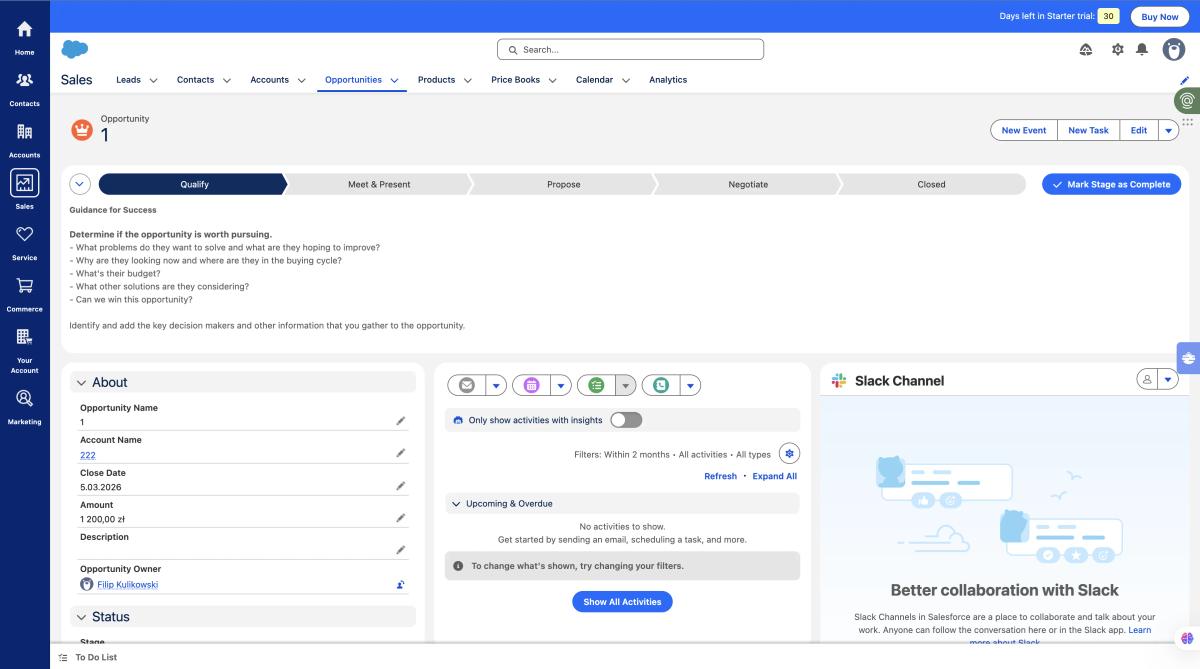This screenshot has width=1200, height=669.
Task: Select the Propose stage
Action: [563, 184]
